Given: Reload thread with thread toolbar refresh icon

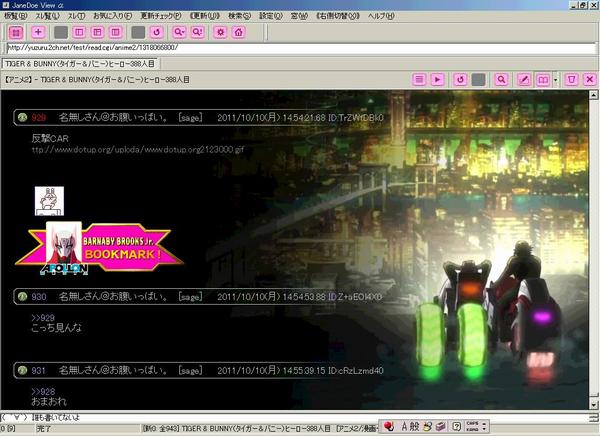Looking at the screenshot, I should [460, 80].
